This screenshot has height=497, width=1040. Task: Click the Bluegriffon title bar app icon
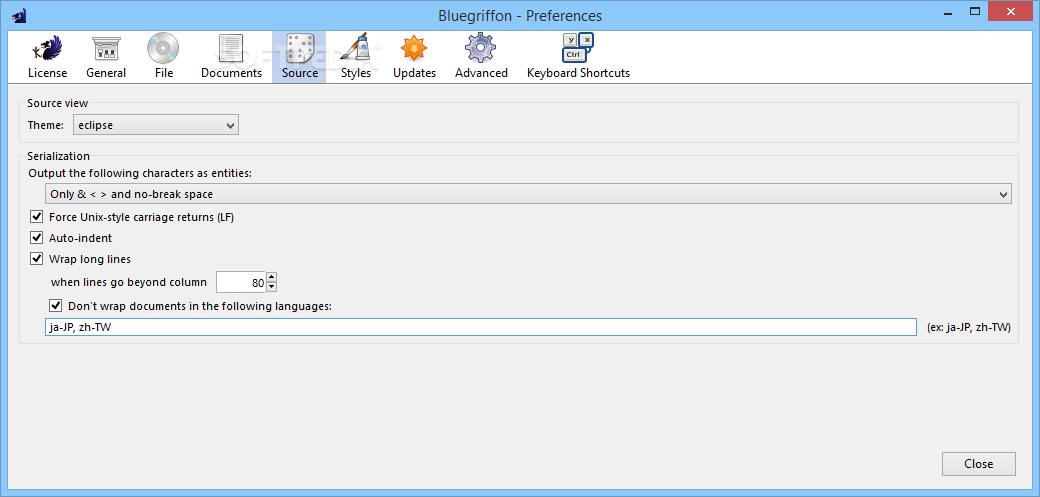click(x=19, y=15)
